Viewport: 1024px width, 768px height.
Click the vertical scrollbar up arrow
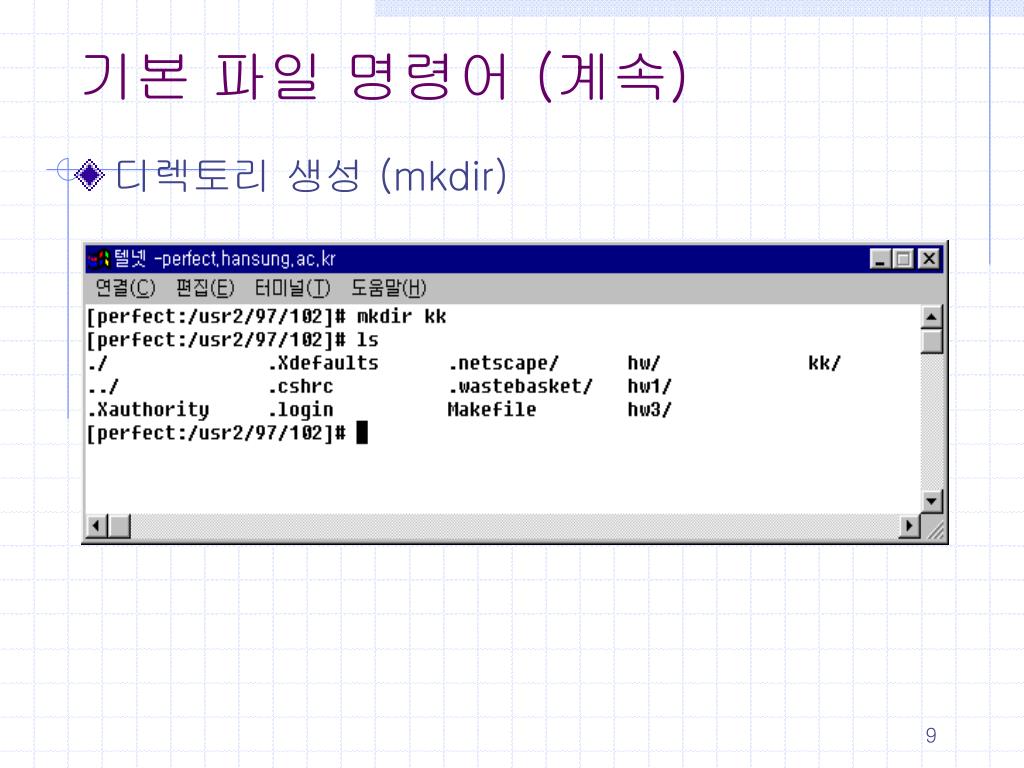point(931,317)
